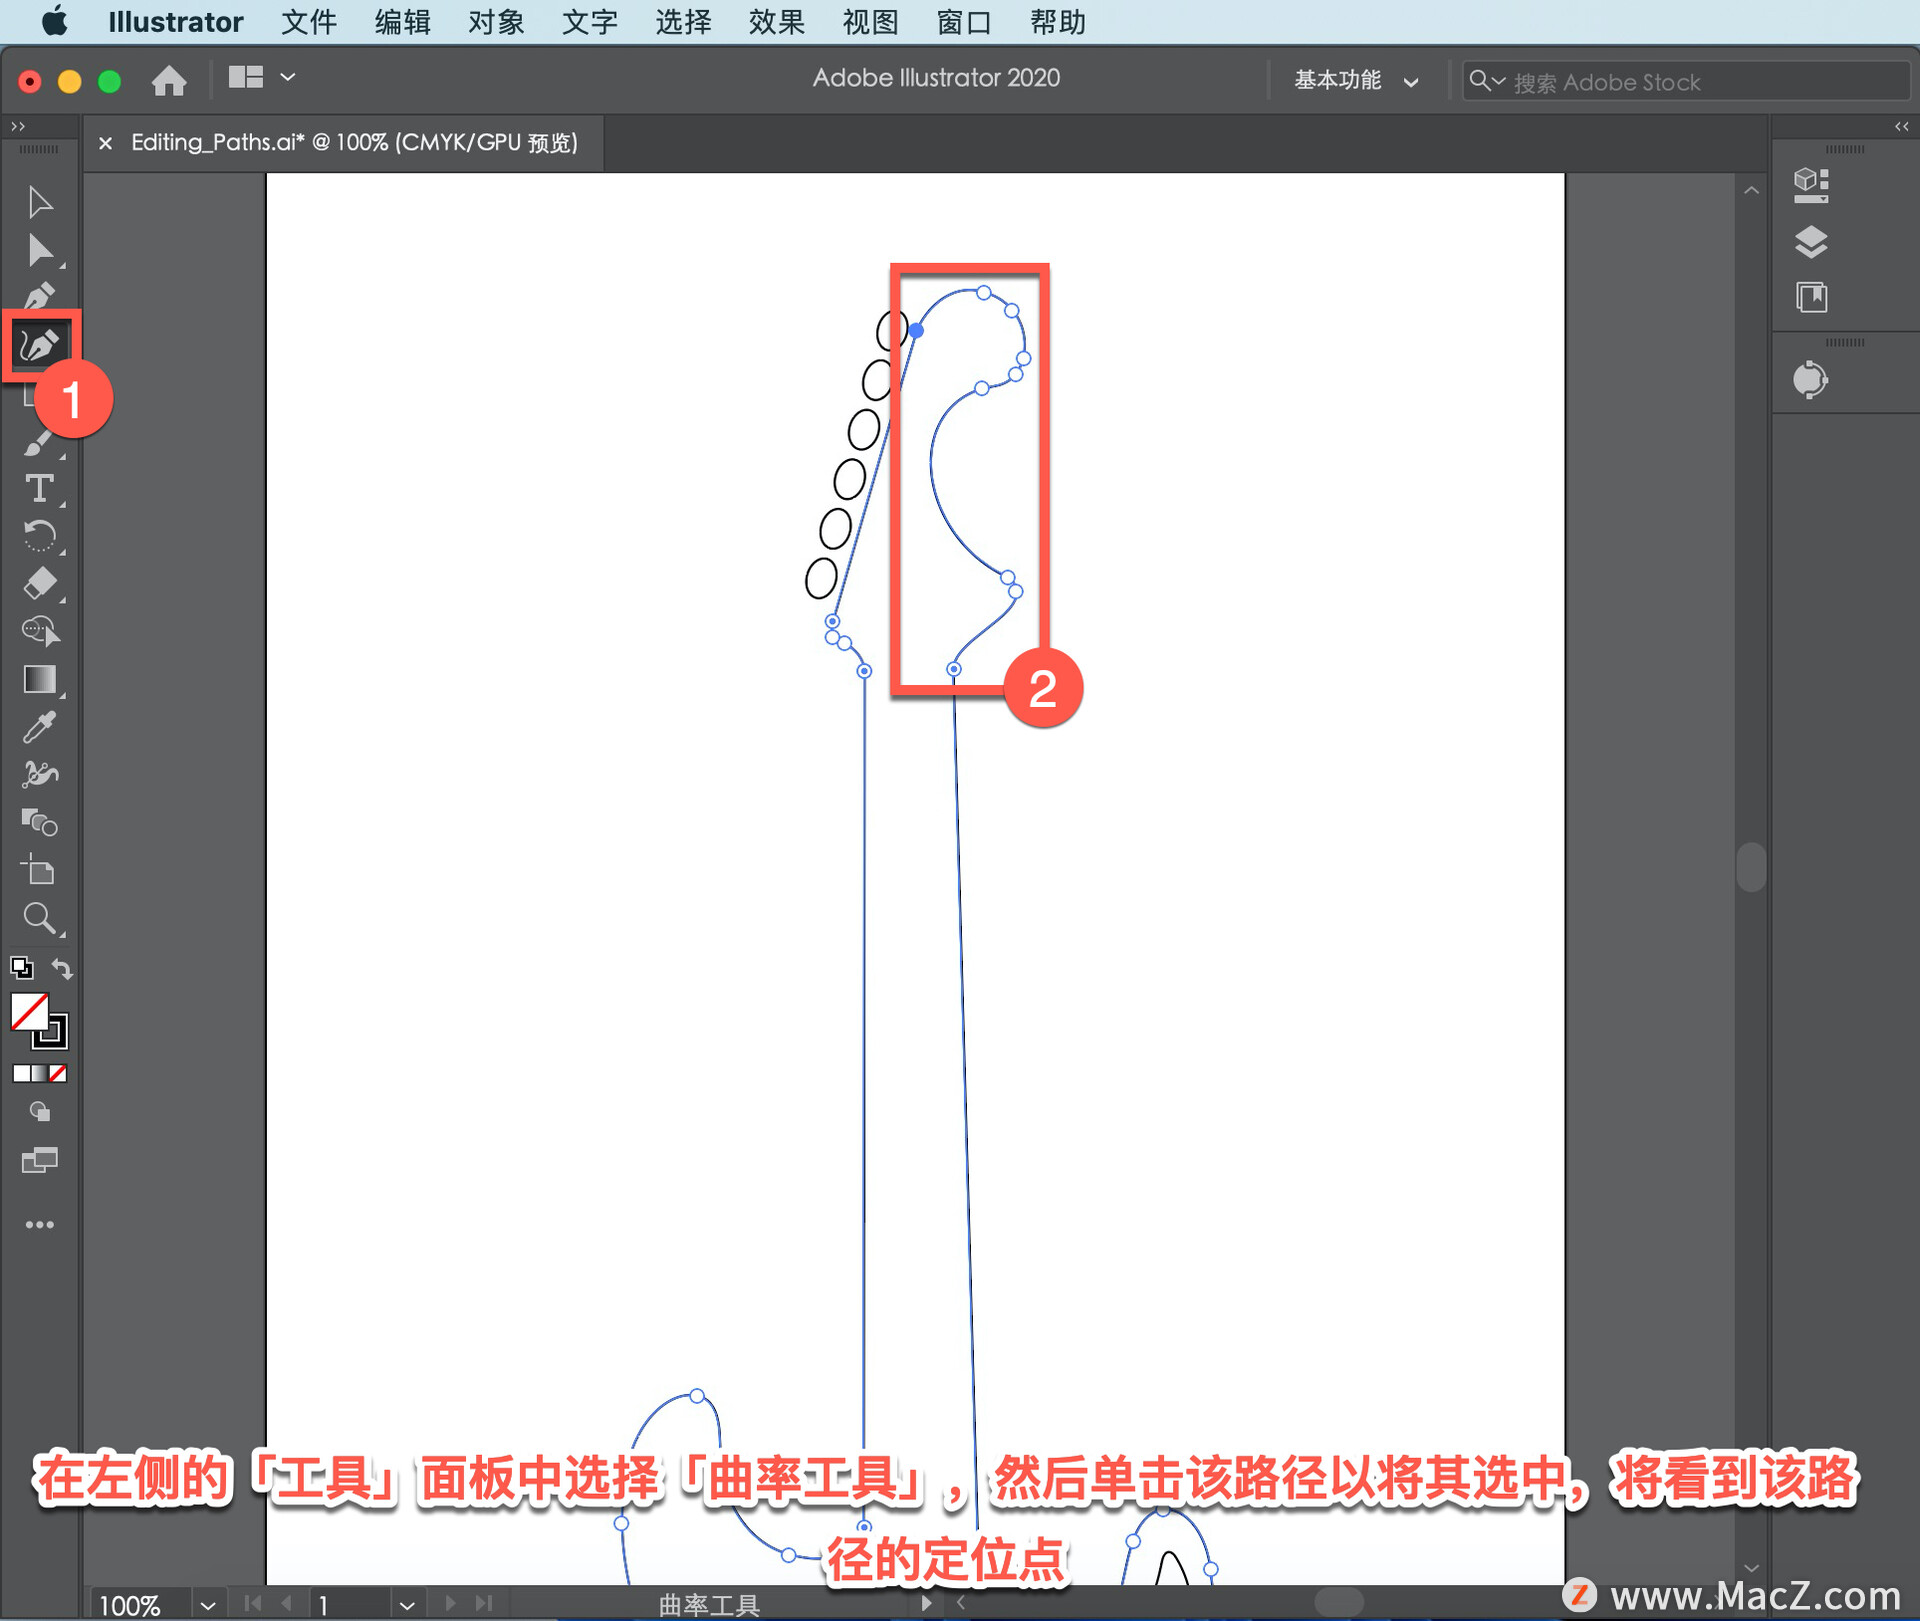This screenshot has width=1920, height=1621.
Task: Swap Fill and Stroke arrow icon
Action: pos(62,968)
